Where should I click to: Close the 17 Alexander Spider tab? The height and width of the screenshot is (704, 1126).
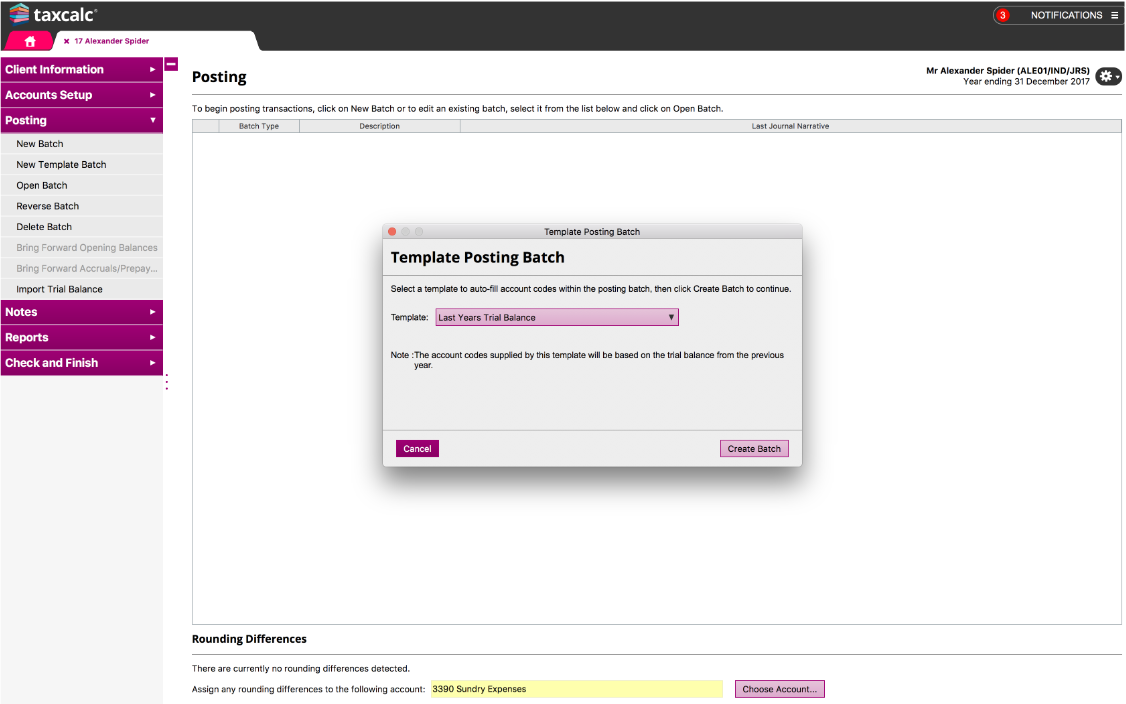[66, 41]
